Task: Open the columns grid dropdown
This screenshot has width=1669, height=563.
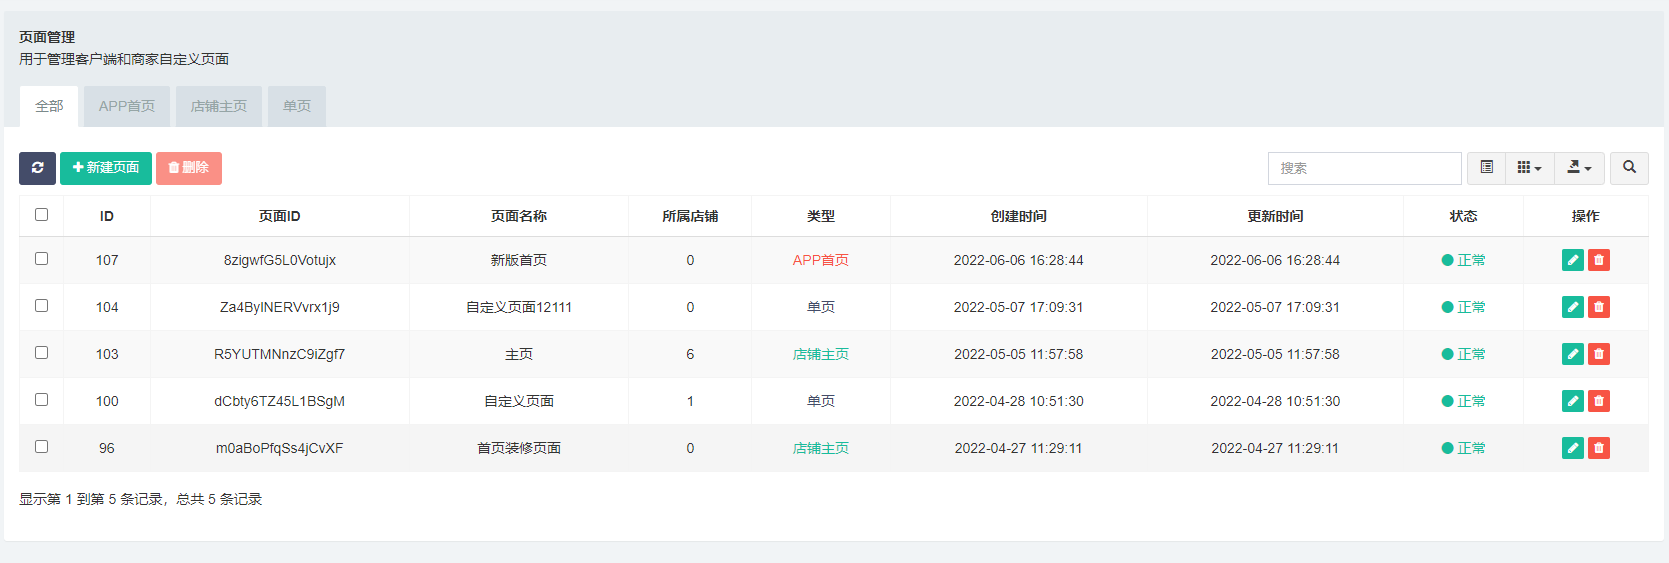Action: coord(1529,168)
